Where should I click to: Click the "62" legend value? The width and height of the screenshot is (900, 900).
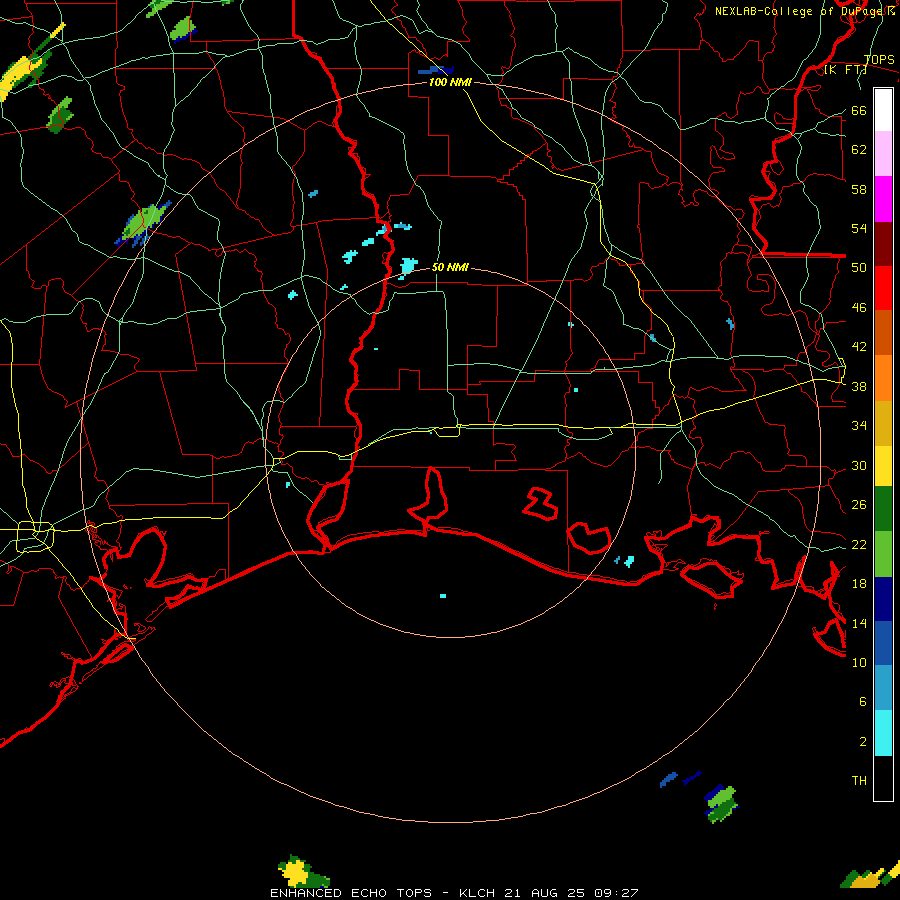tap(859, 150)
